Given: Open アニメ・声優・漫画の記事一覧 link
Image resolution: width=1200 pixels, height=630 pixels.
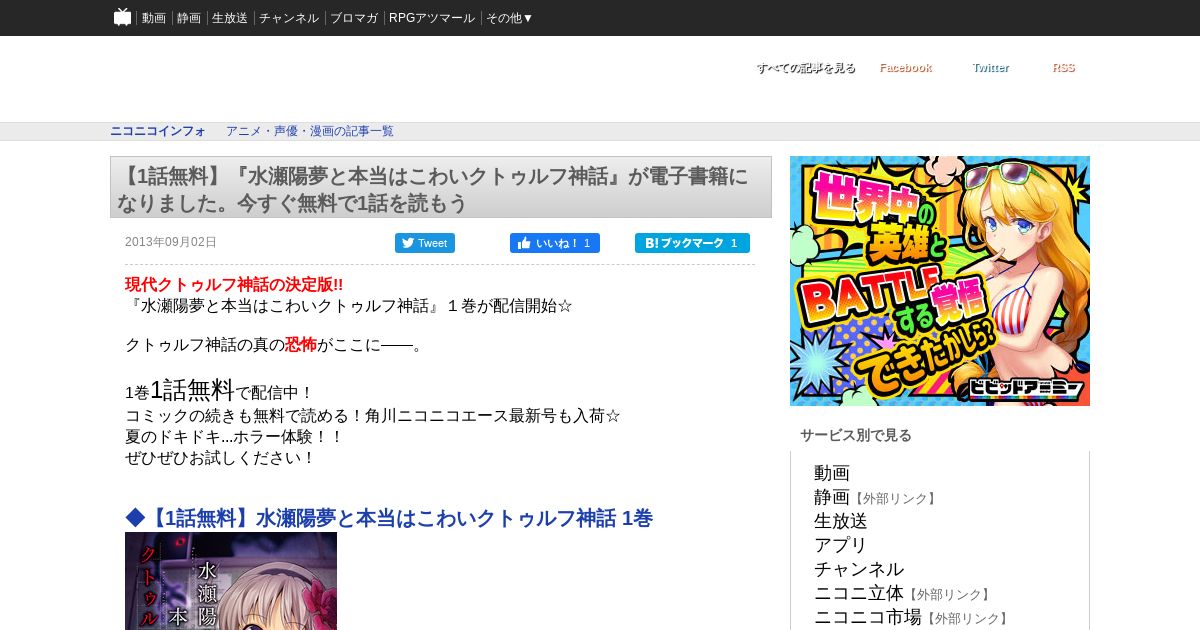Looking at the screenshot, I should 310,131.
